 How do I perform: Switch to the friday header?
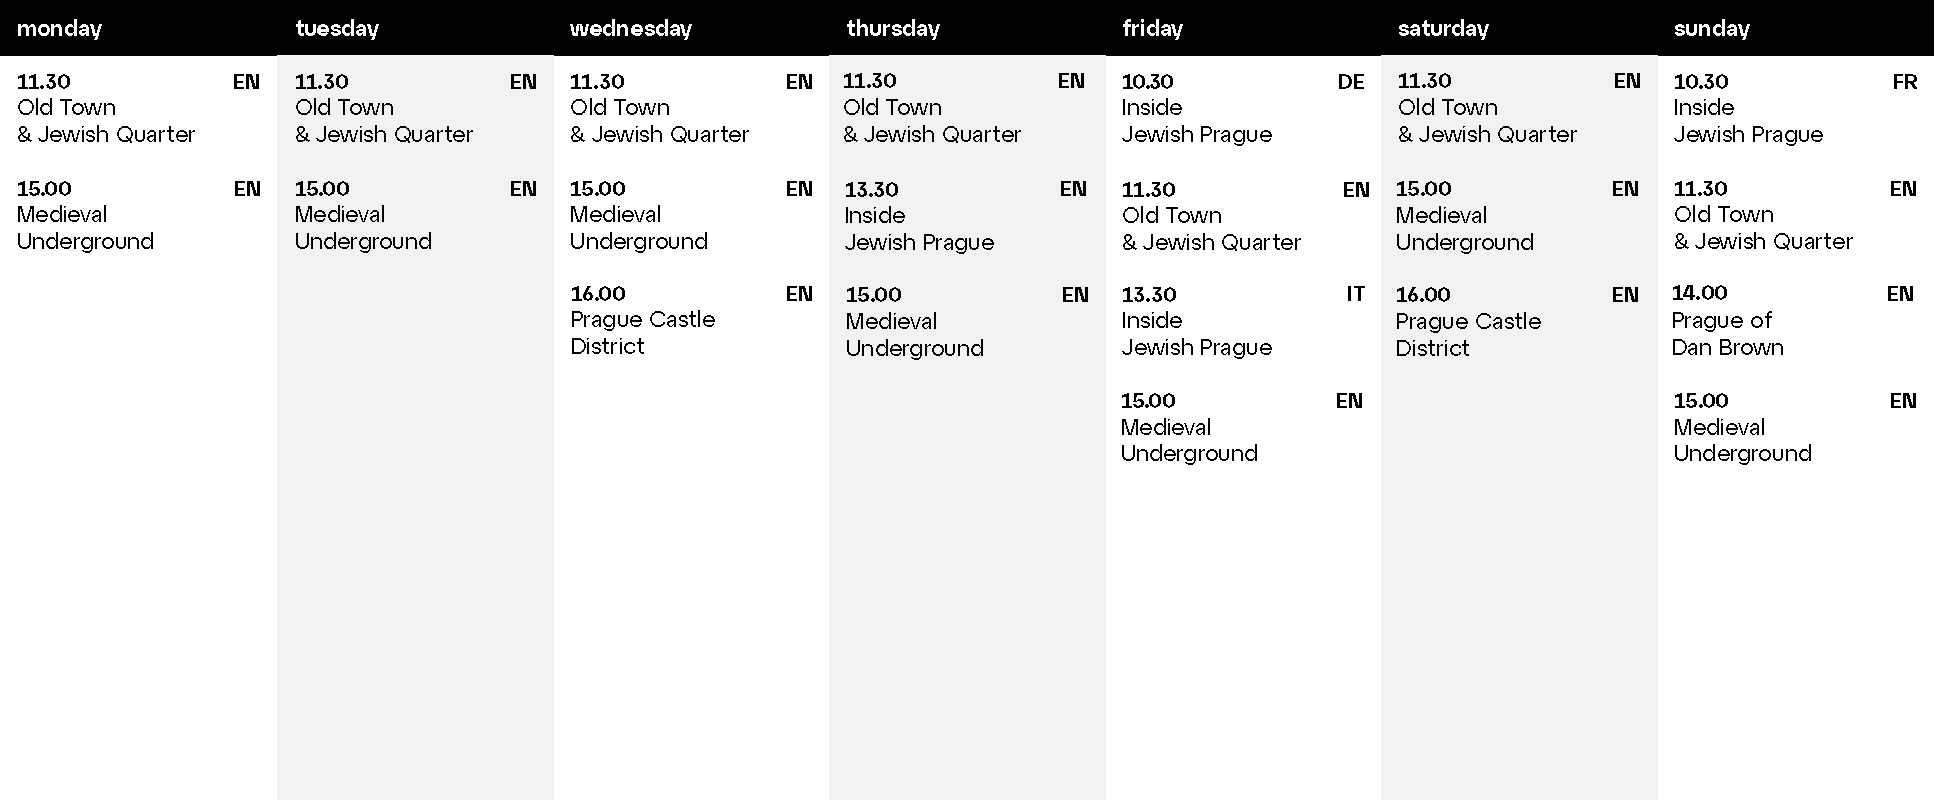pyautogui.click(x=1153, y=28)
